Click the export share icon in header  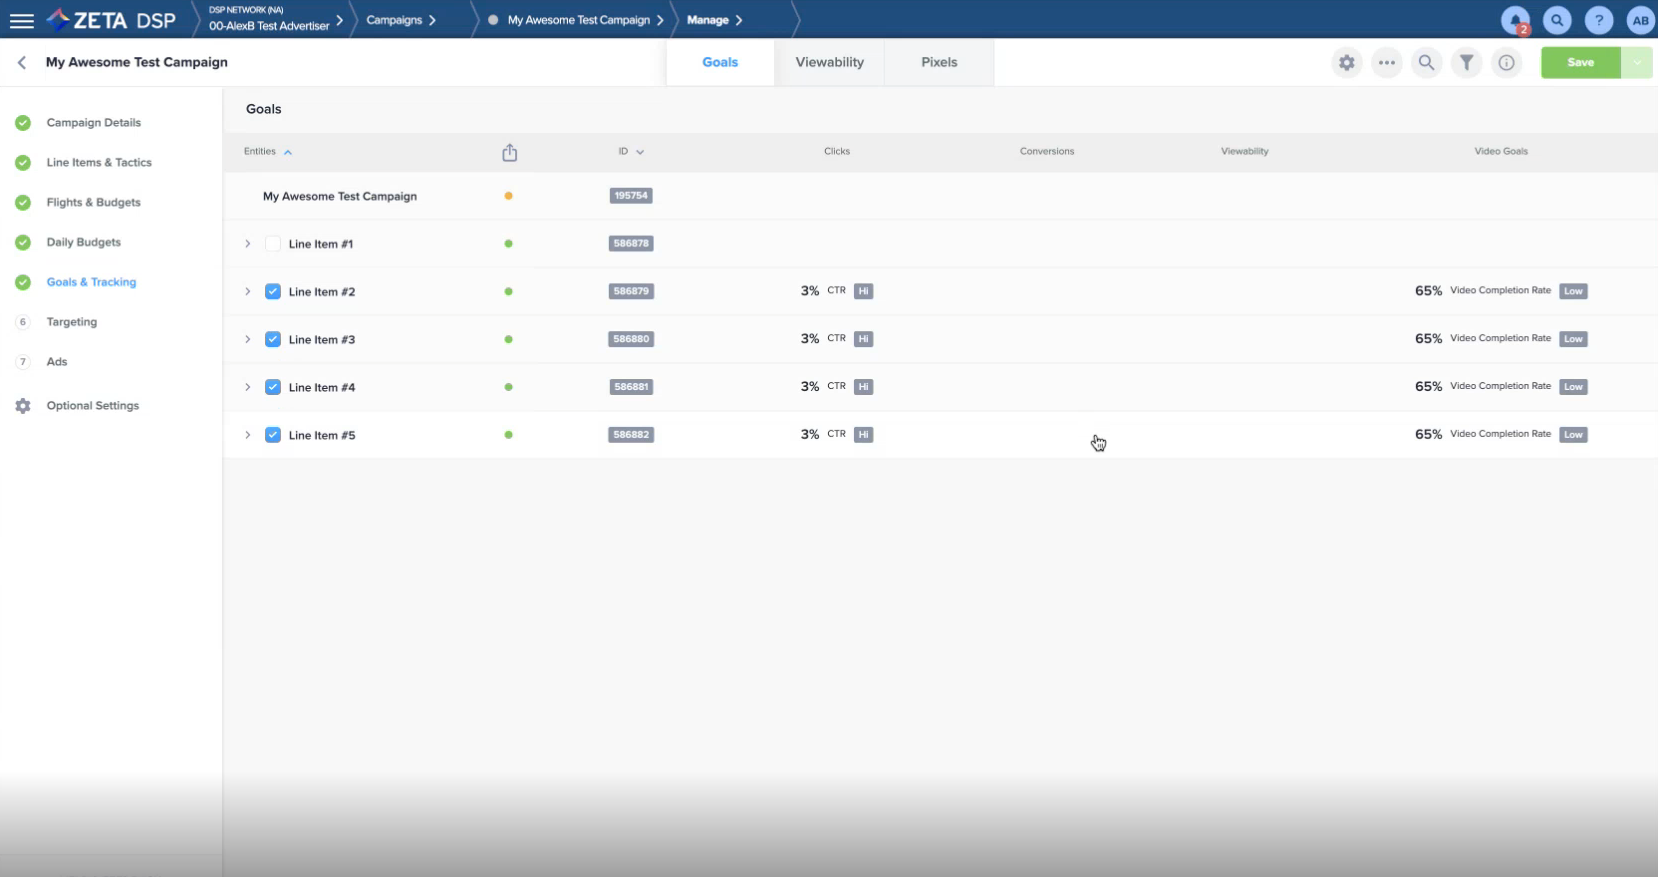(509, 152)
